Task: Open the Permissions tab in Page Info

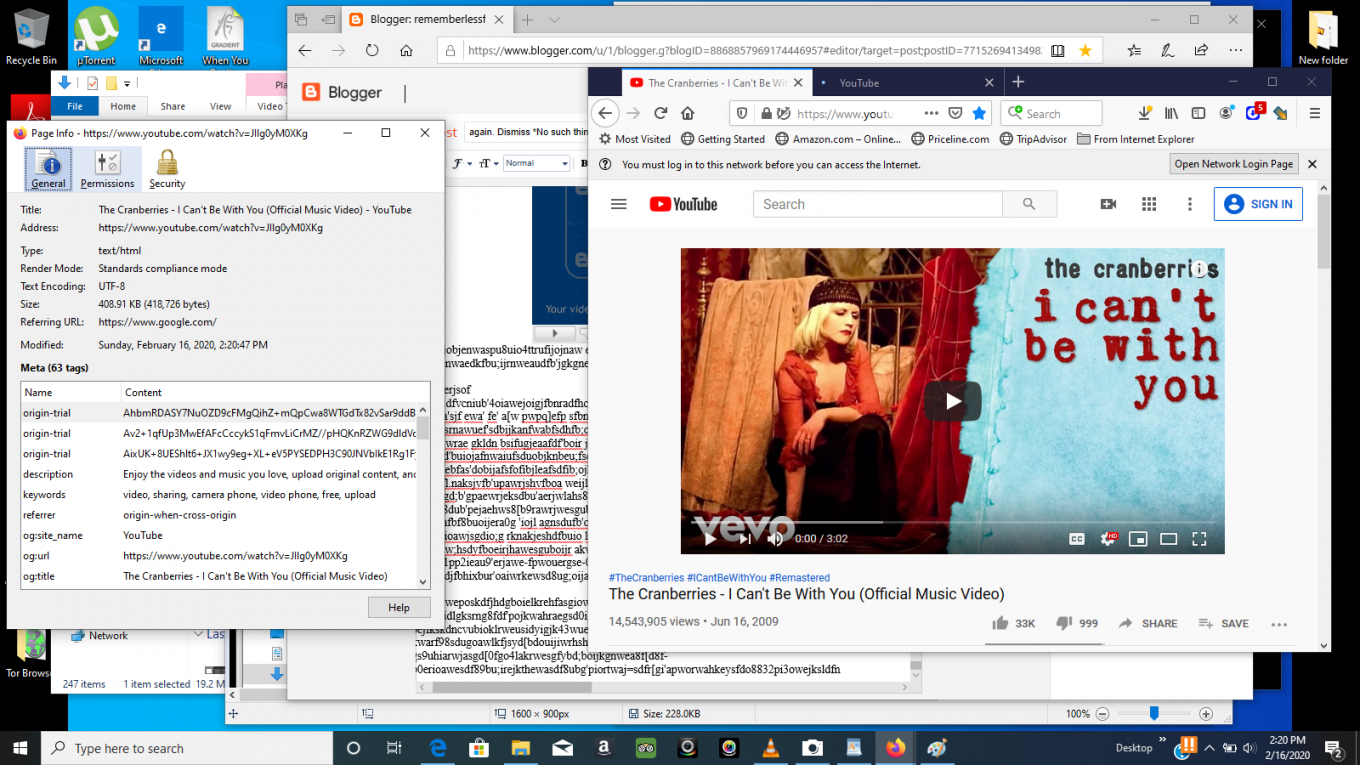Action: (x=107, y=169)
